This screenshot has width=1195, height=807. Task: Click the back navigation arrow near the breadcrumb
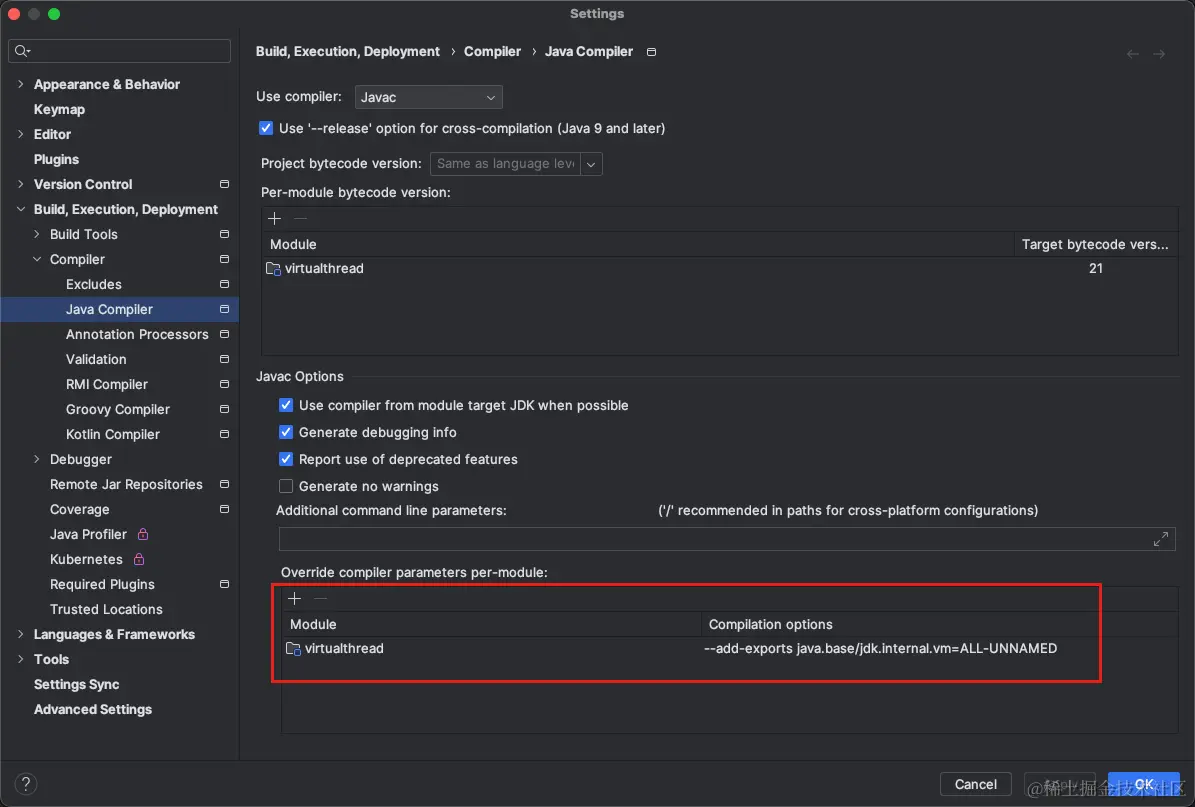(x=1132, y=53)
